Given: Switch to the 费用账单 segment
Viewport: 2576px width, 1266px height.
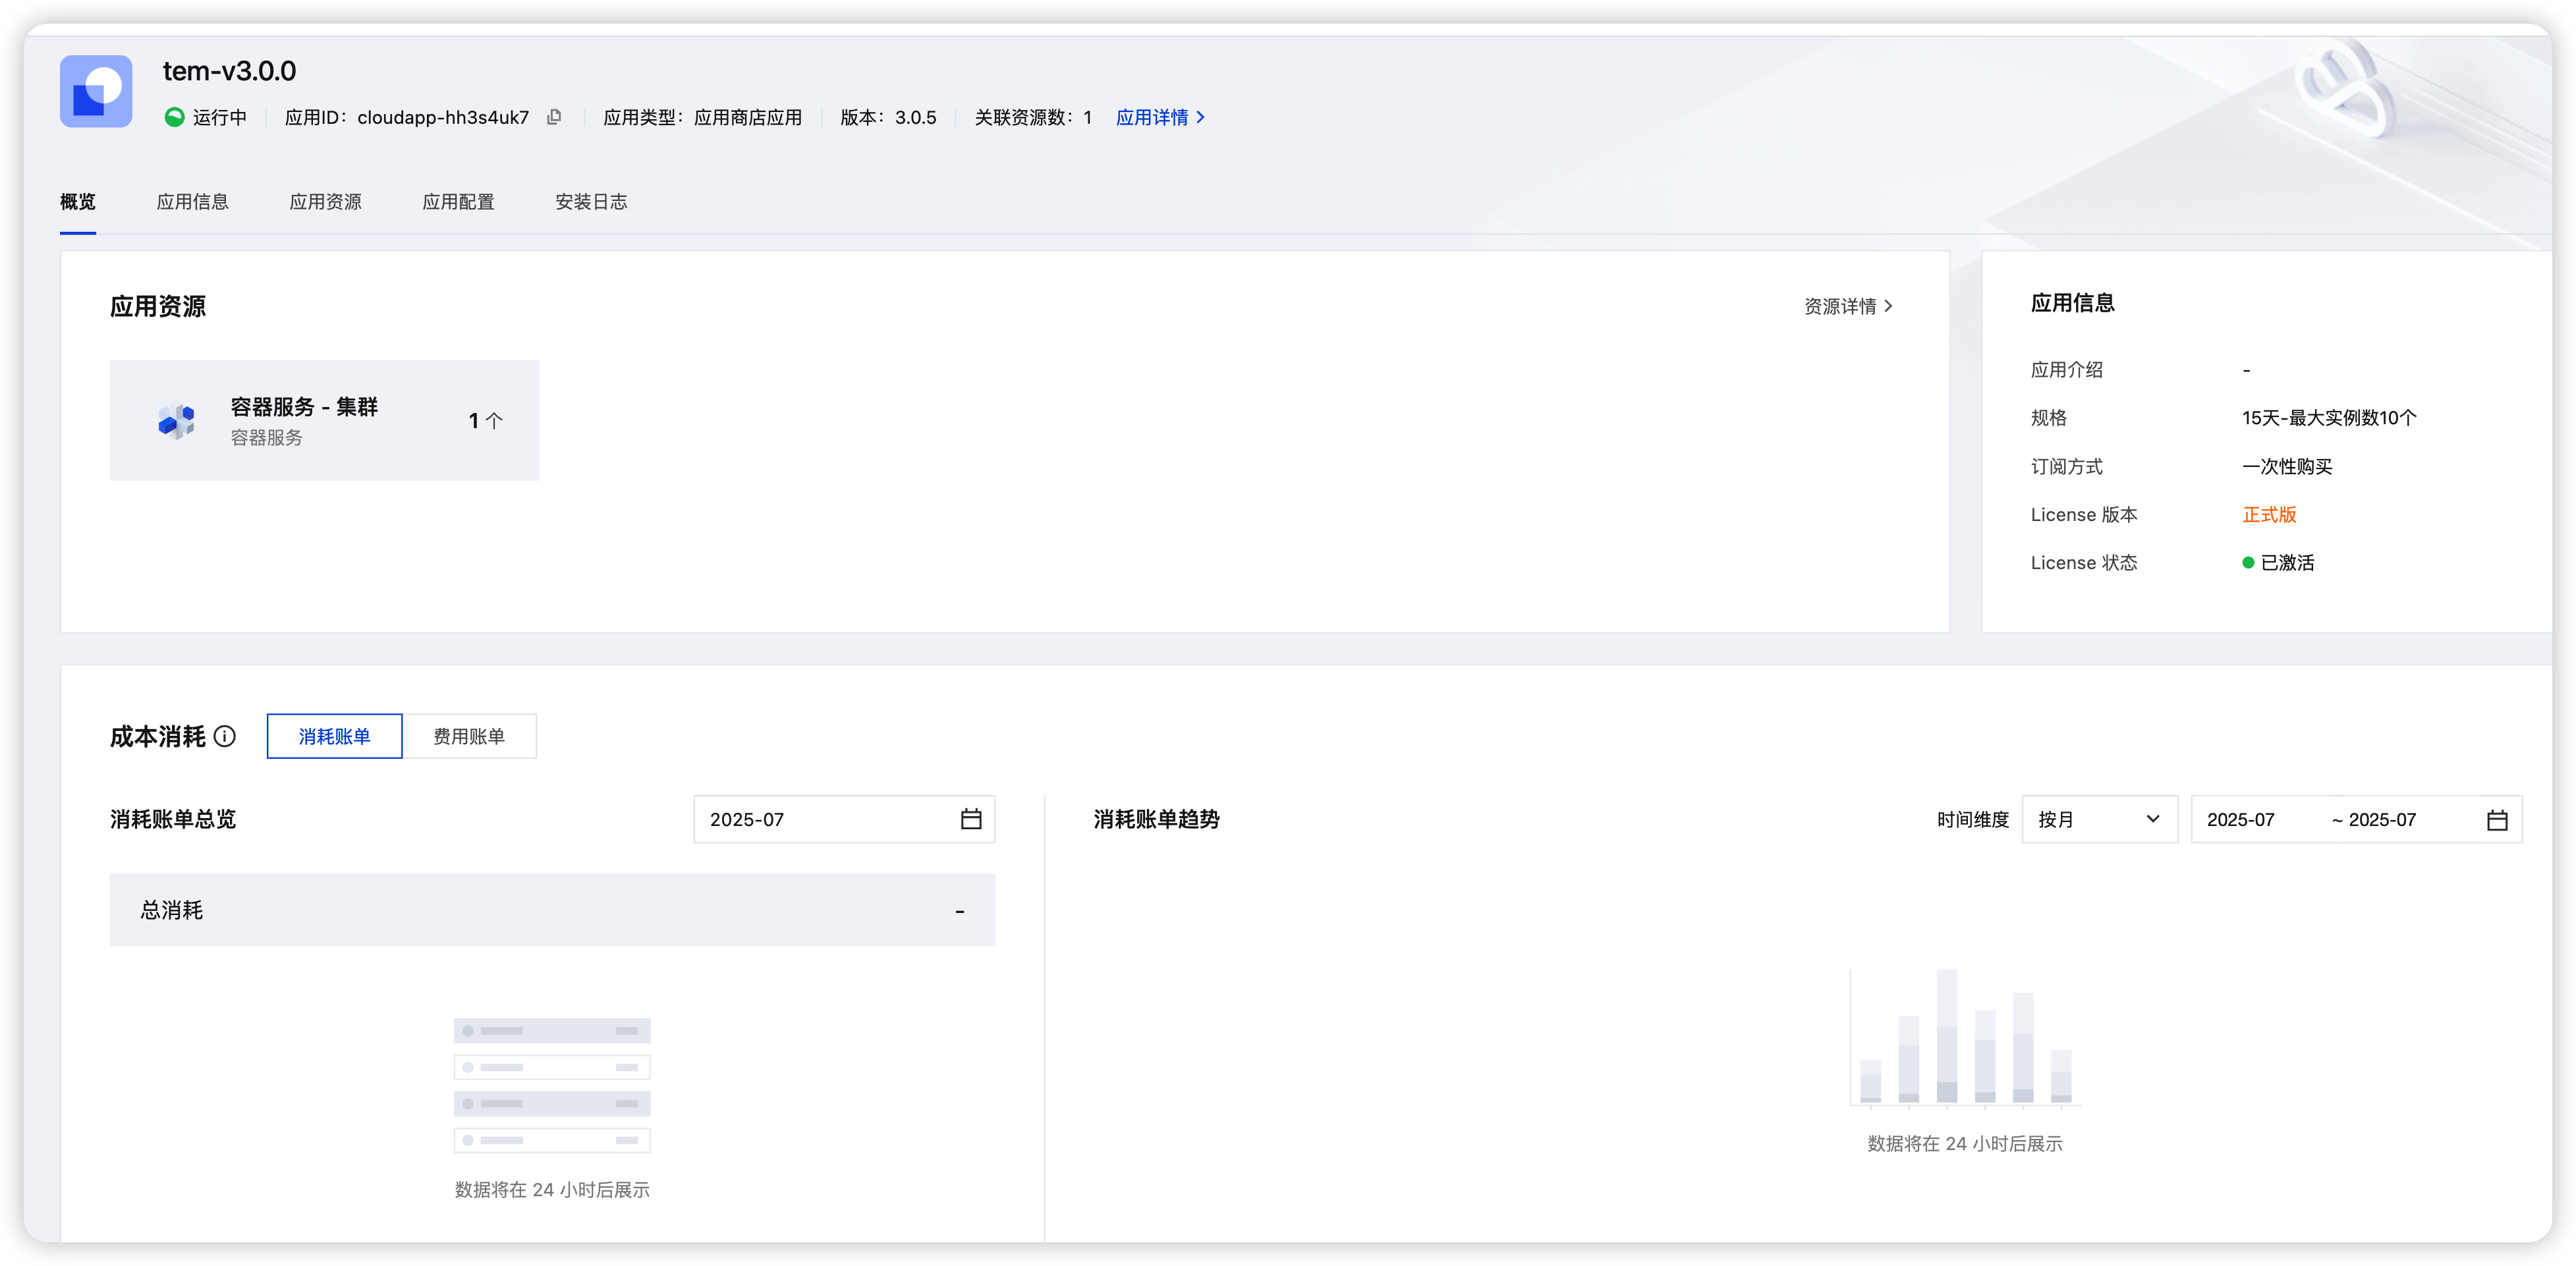Looking at the screenshot, I should pyautogui.click(x=469, y=737).
